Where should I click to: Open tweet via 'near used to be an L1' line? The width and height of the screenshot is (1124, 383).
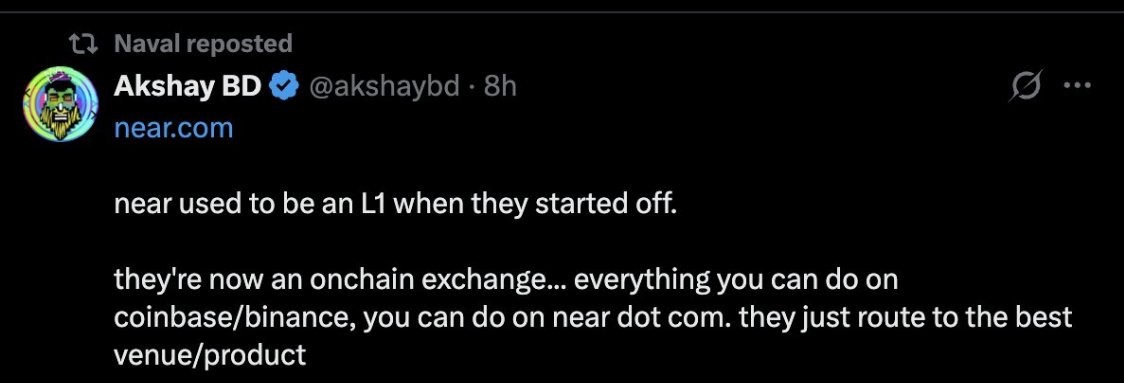[x=395, y=206]
